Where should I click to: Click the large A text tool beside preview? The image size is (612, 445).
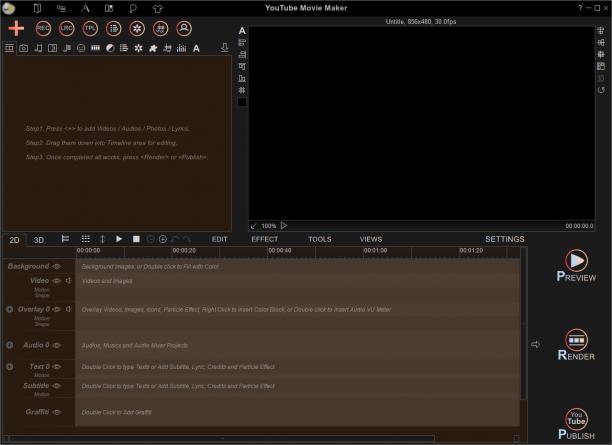click(x=242, y=31)
